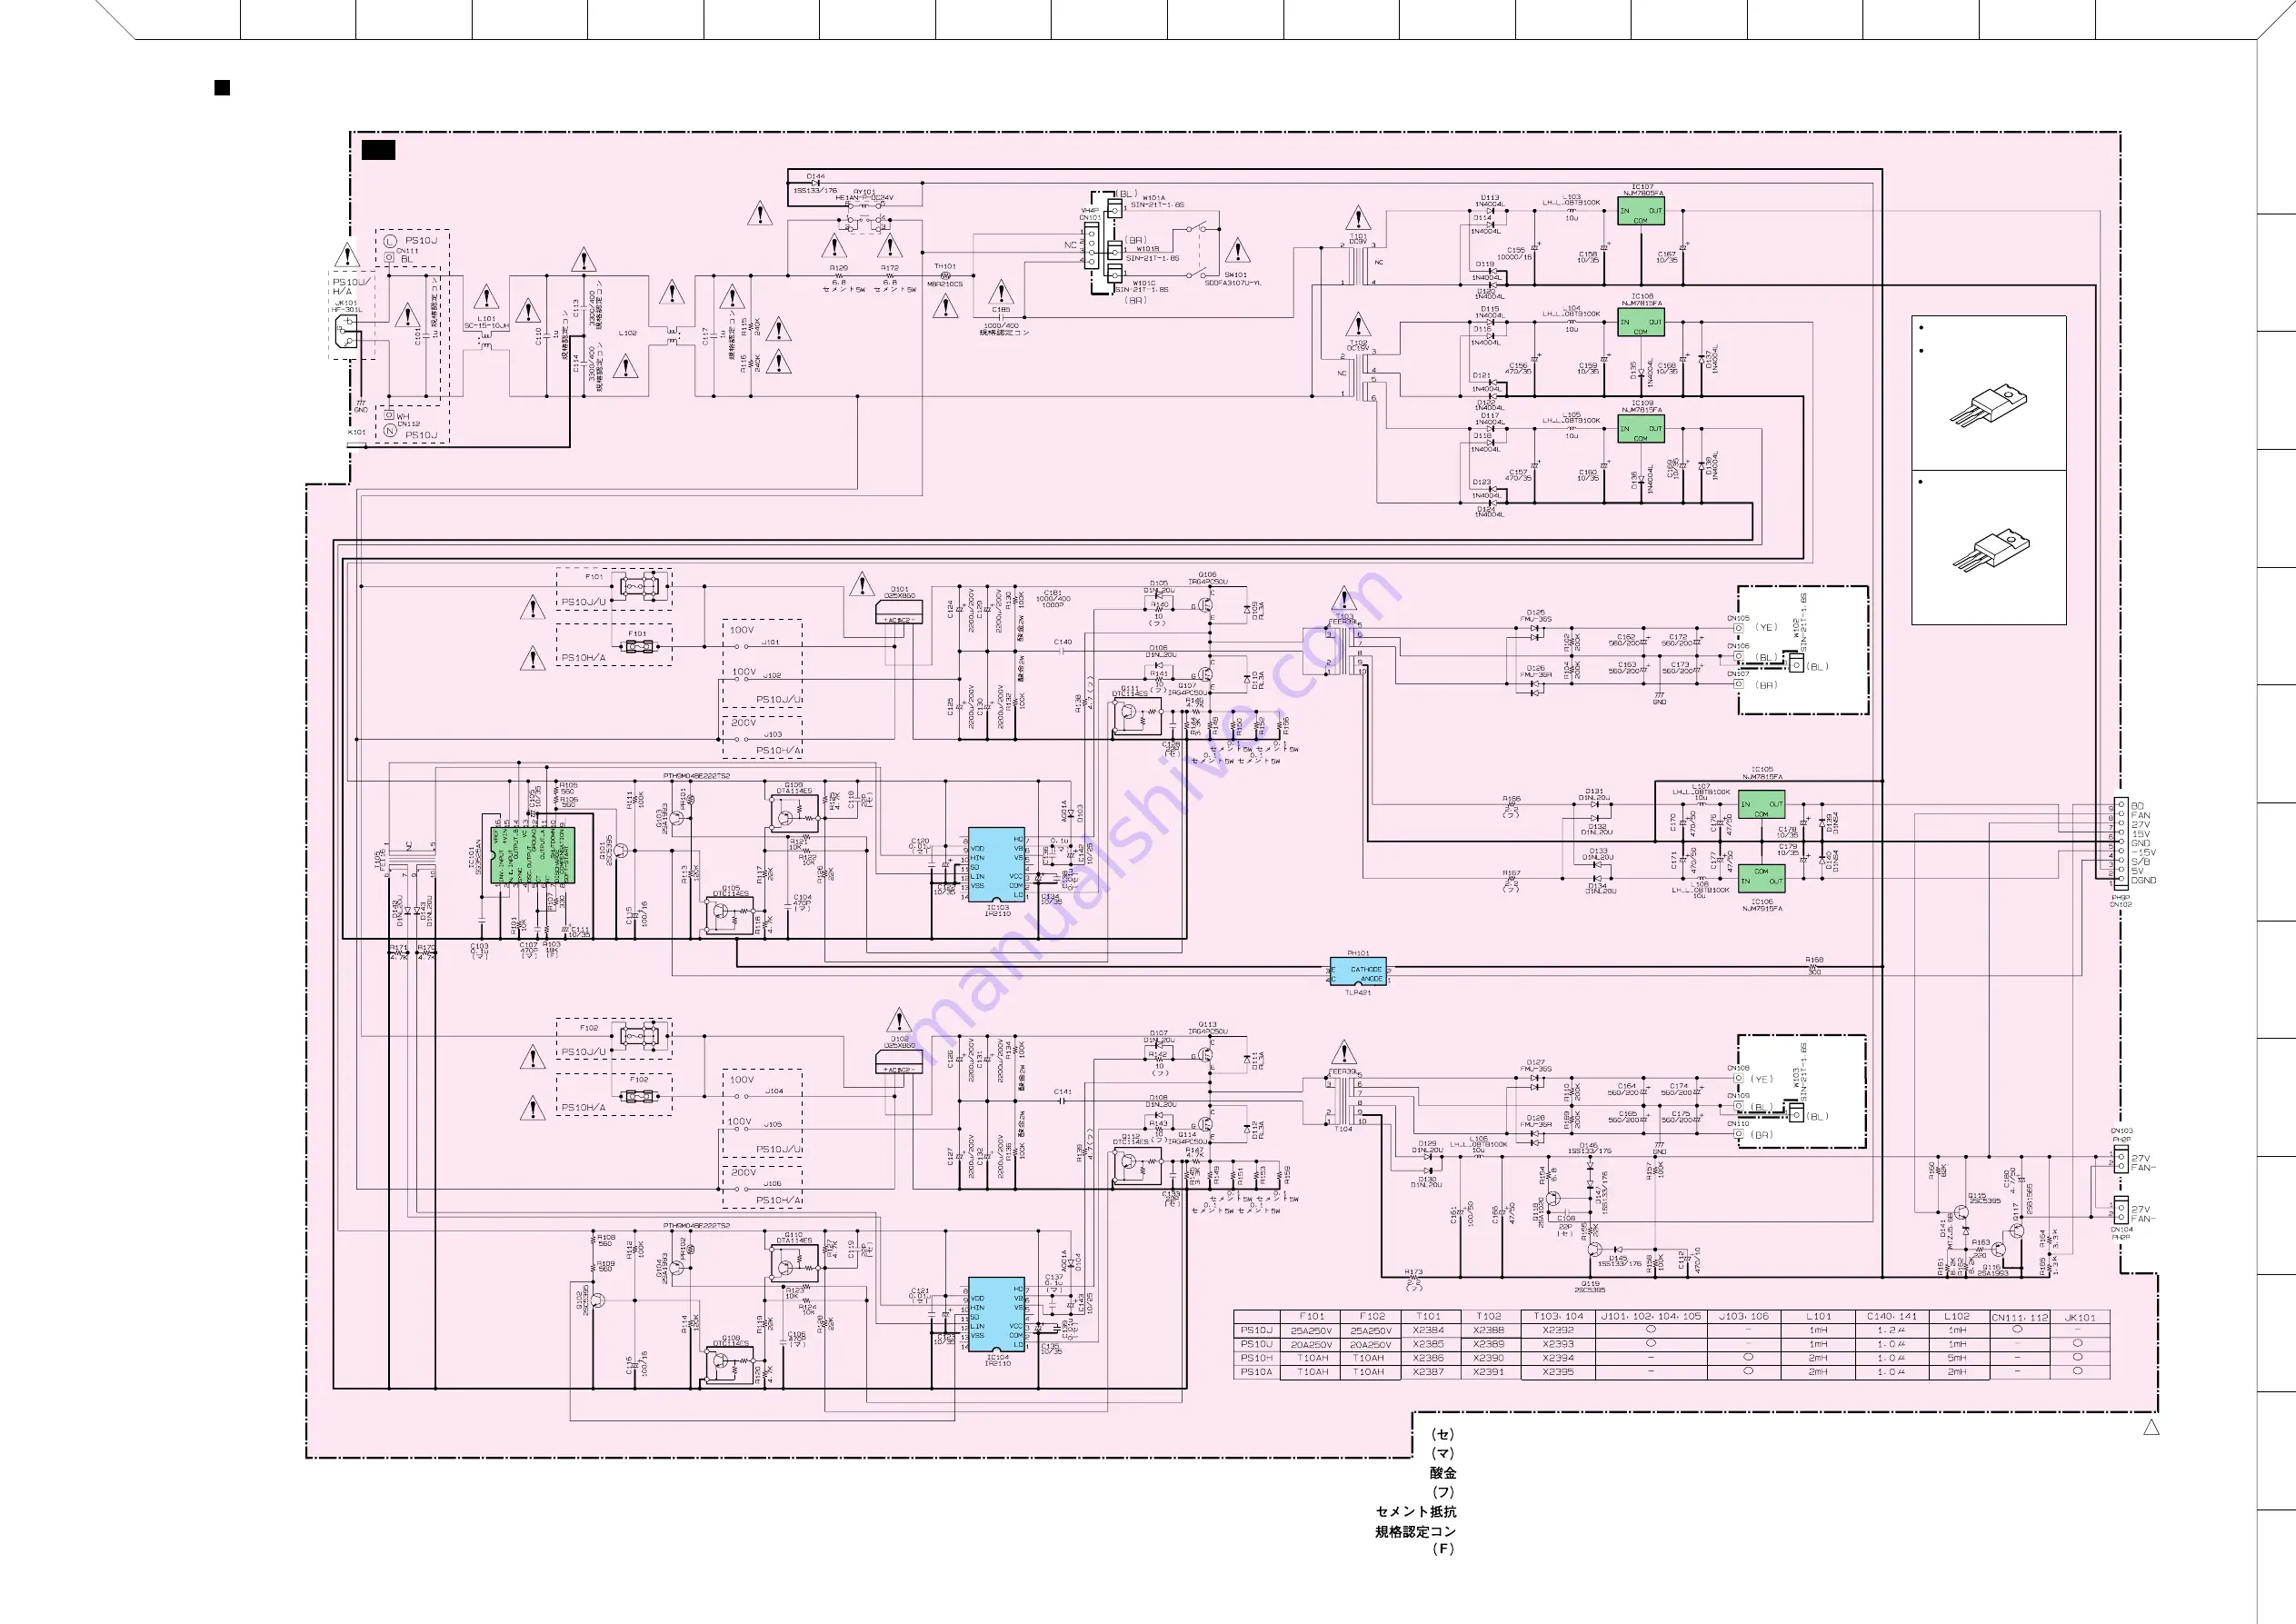This screenshot has height=1624, width=2296.
Task: Click the IC108 regulator green block
Action: (1641, 322)
